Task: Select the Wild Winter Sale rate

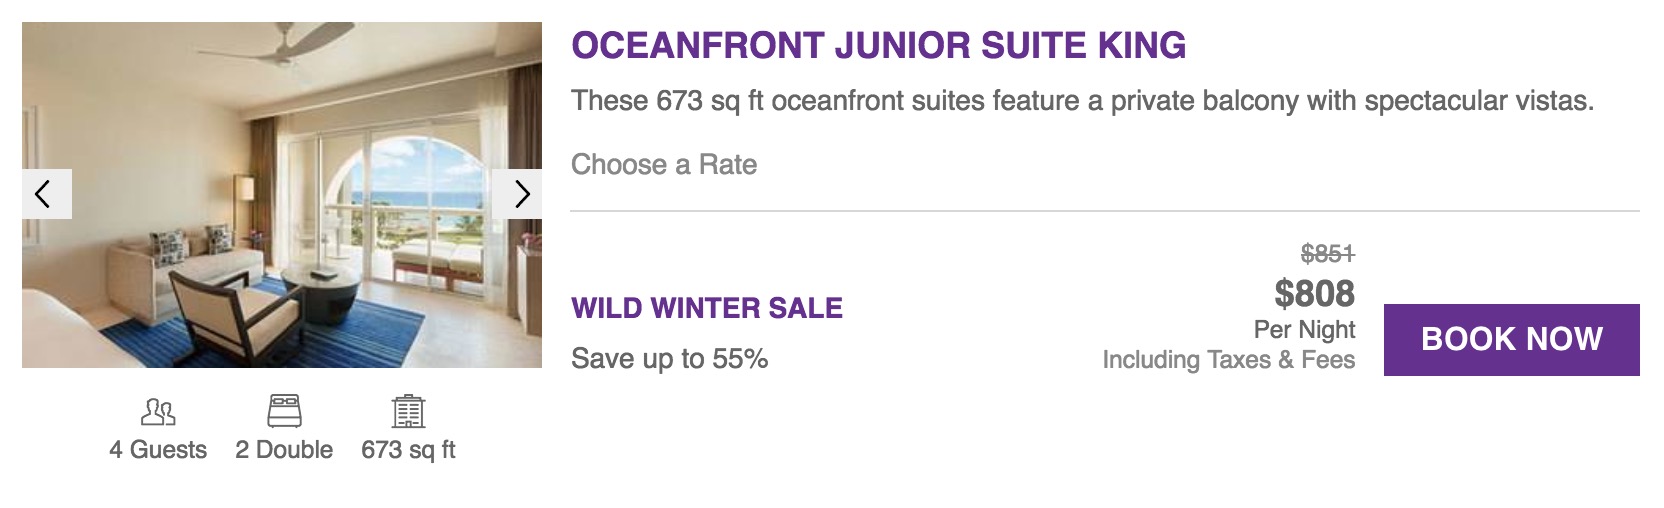Action: [x=706, y=308]
